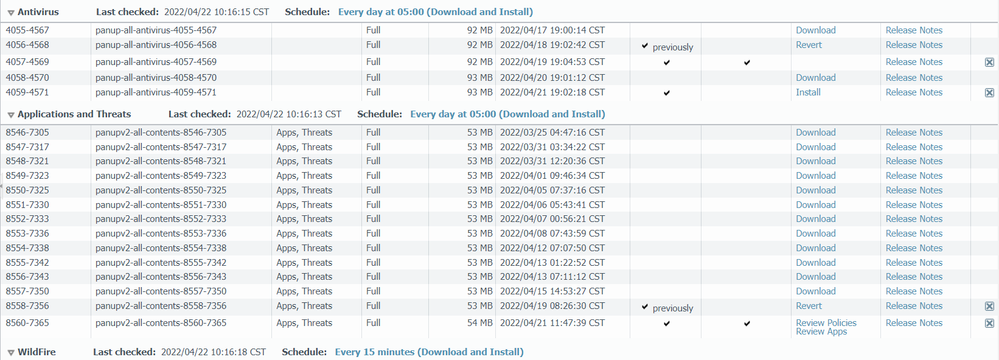Open the Antivirus schedule settings link
The height and width of the screenshot is (360, 999).
[436, 11]
